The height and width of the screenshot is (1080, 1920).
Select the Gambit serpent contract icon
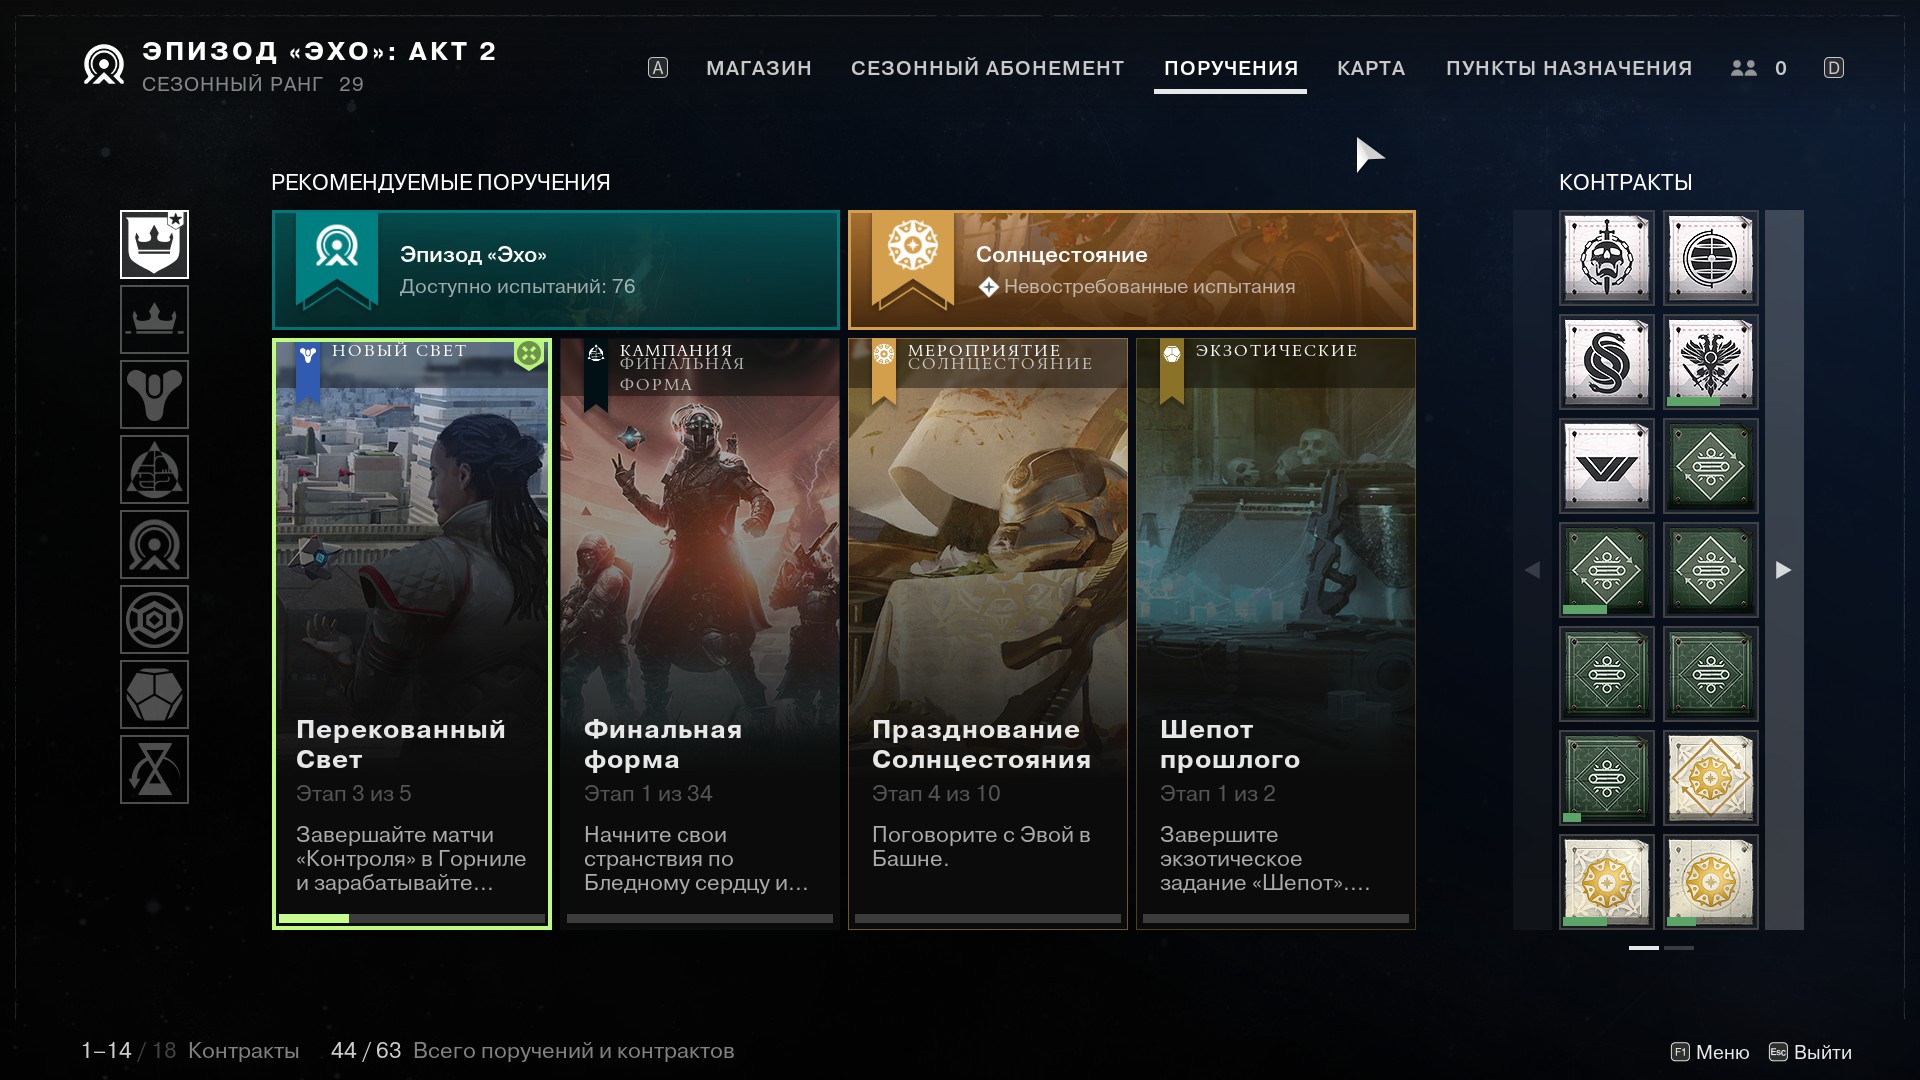[1606, 362]
